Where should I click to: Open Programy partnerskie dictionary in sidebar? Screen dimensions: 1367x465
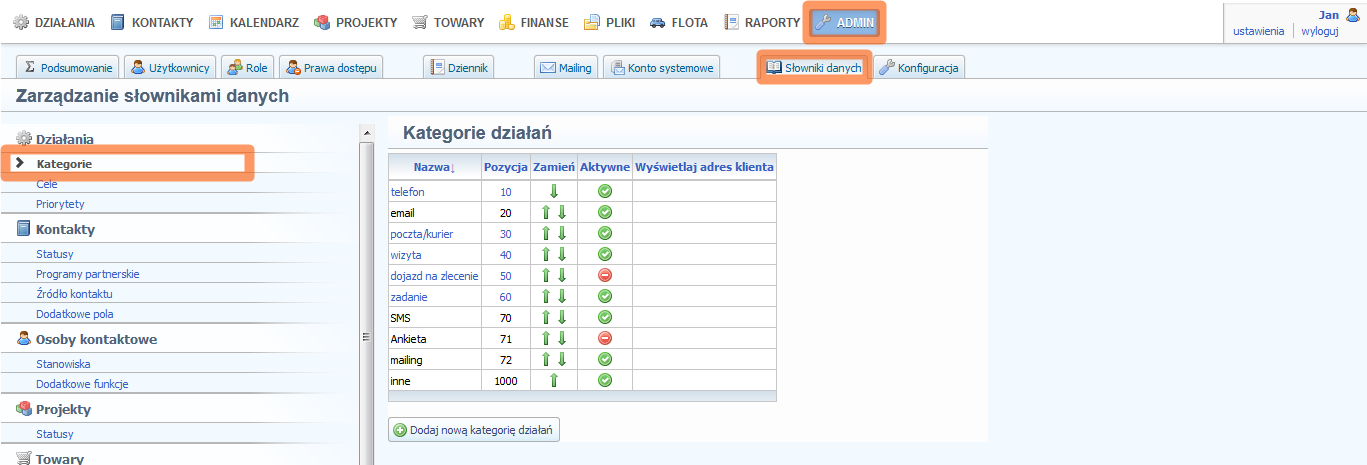point(88,274)
